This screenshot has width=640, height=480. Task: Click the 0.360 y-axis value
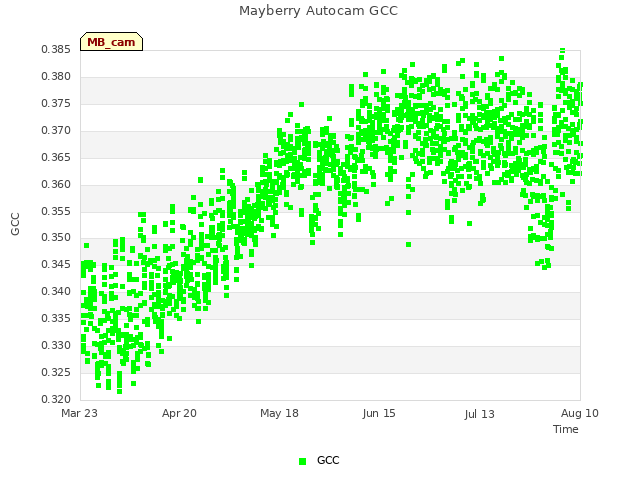click(x=56, y=184)
